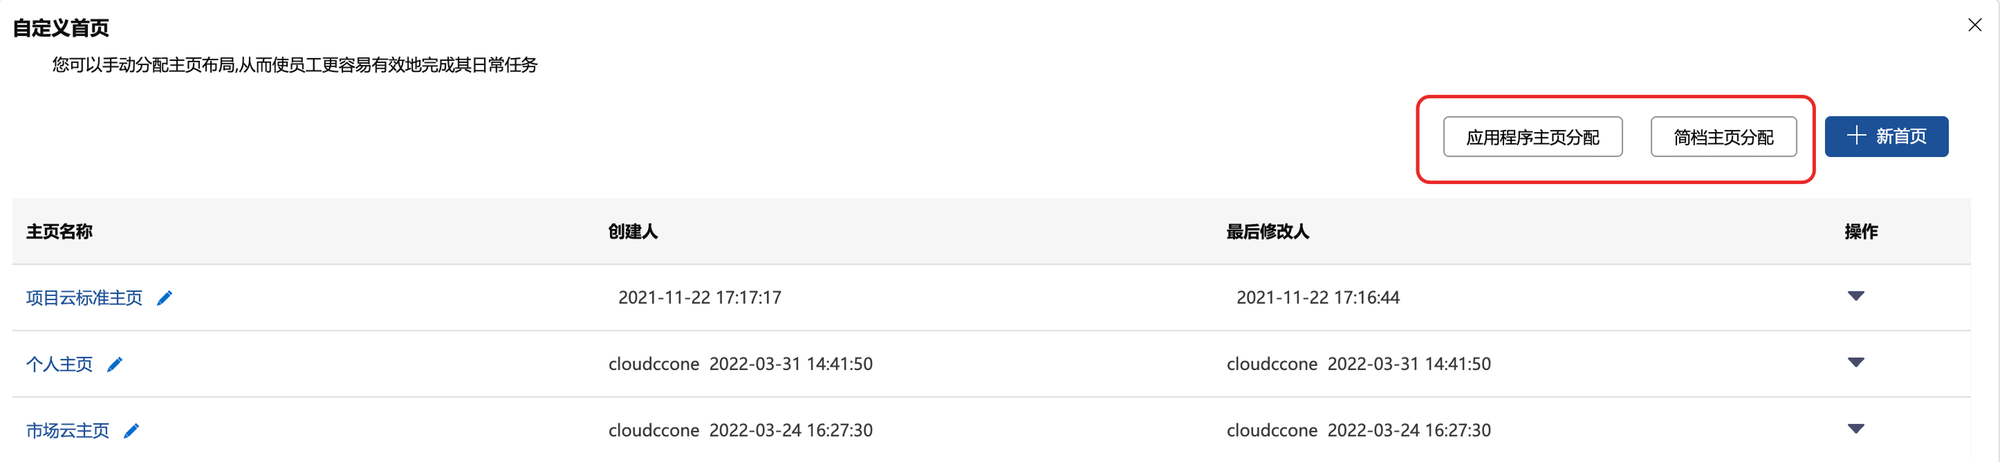Go to the 市场云主页 link
Viewport: 2000px width, 462px height.
coord(68,431)
